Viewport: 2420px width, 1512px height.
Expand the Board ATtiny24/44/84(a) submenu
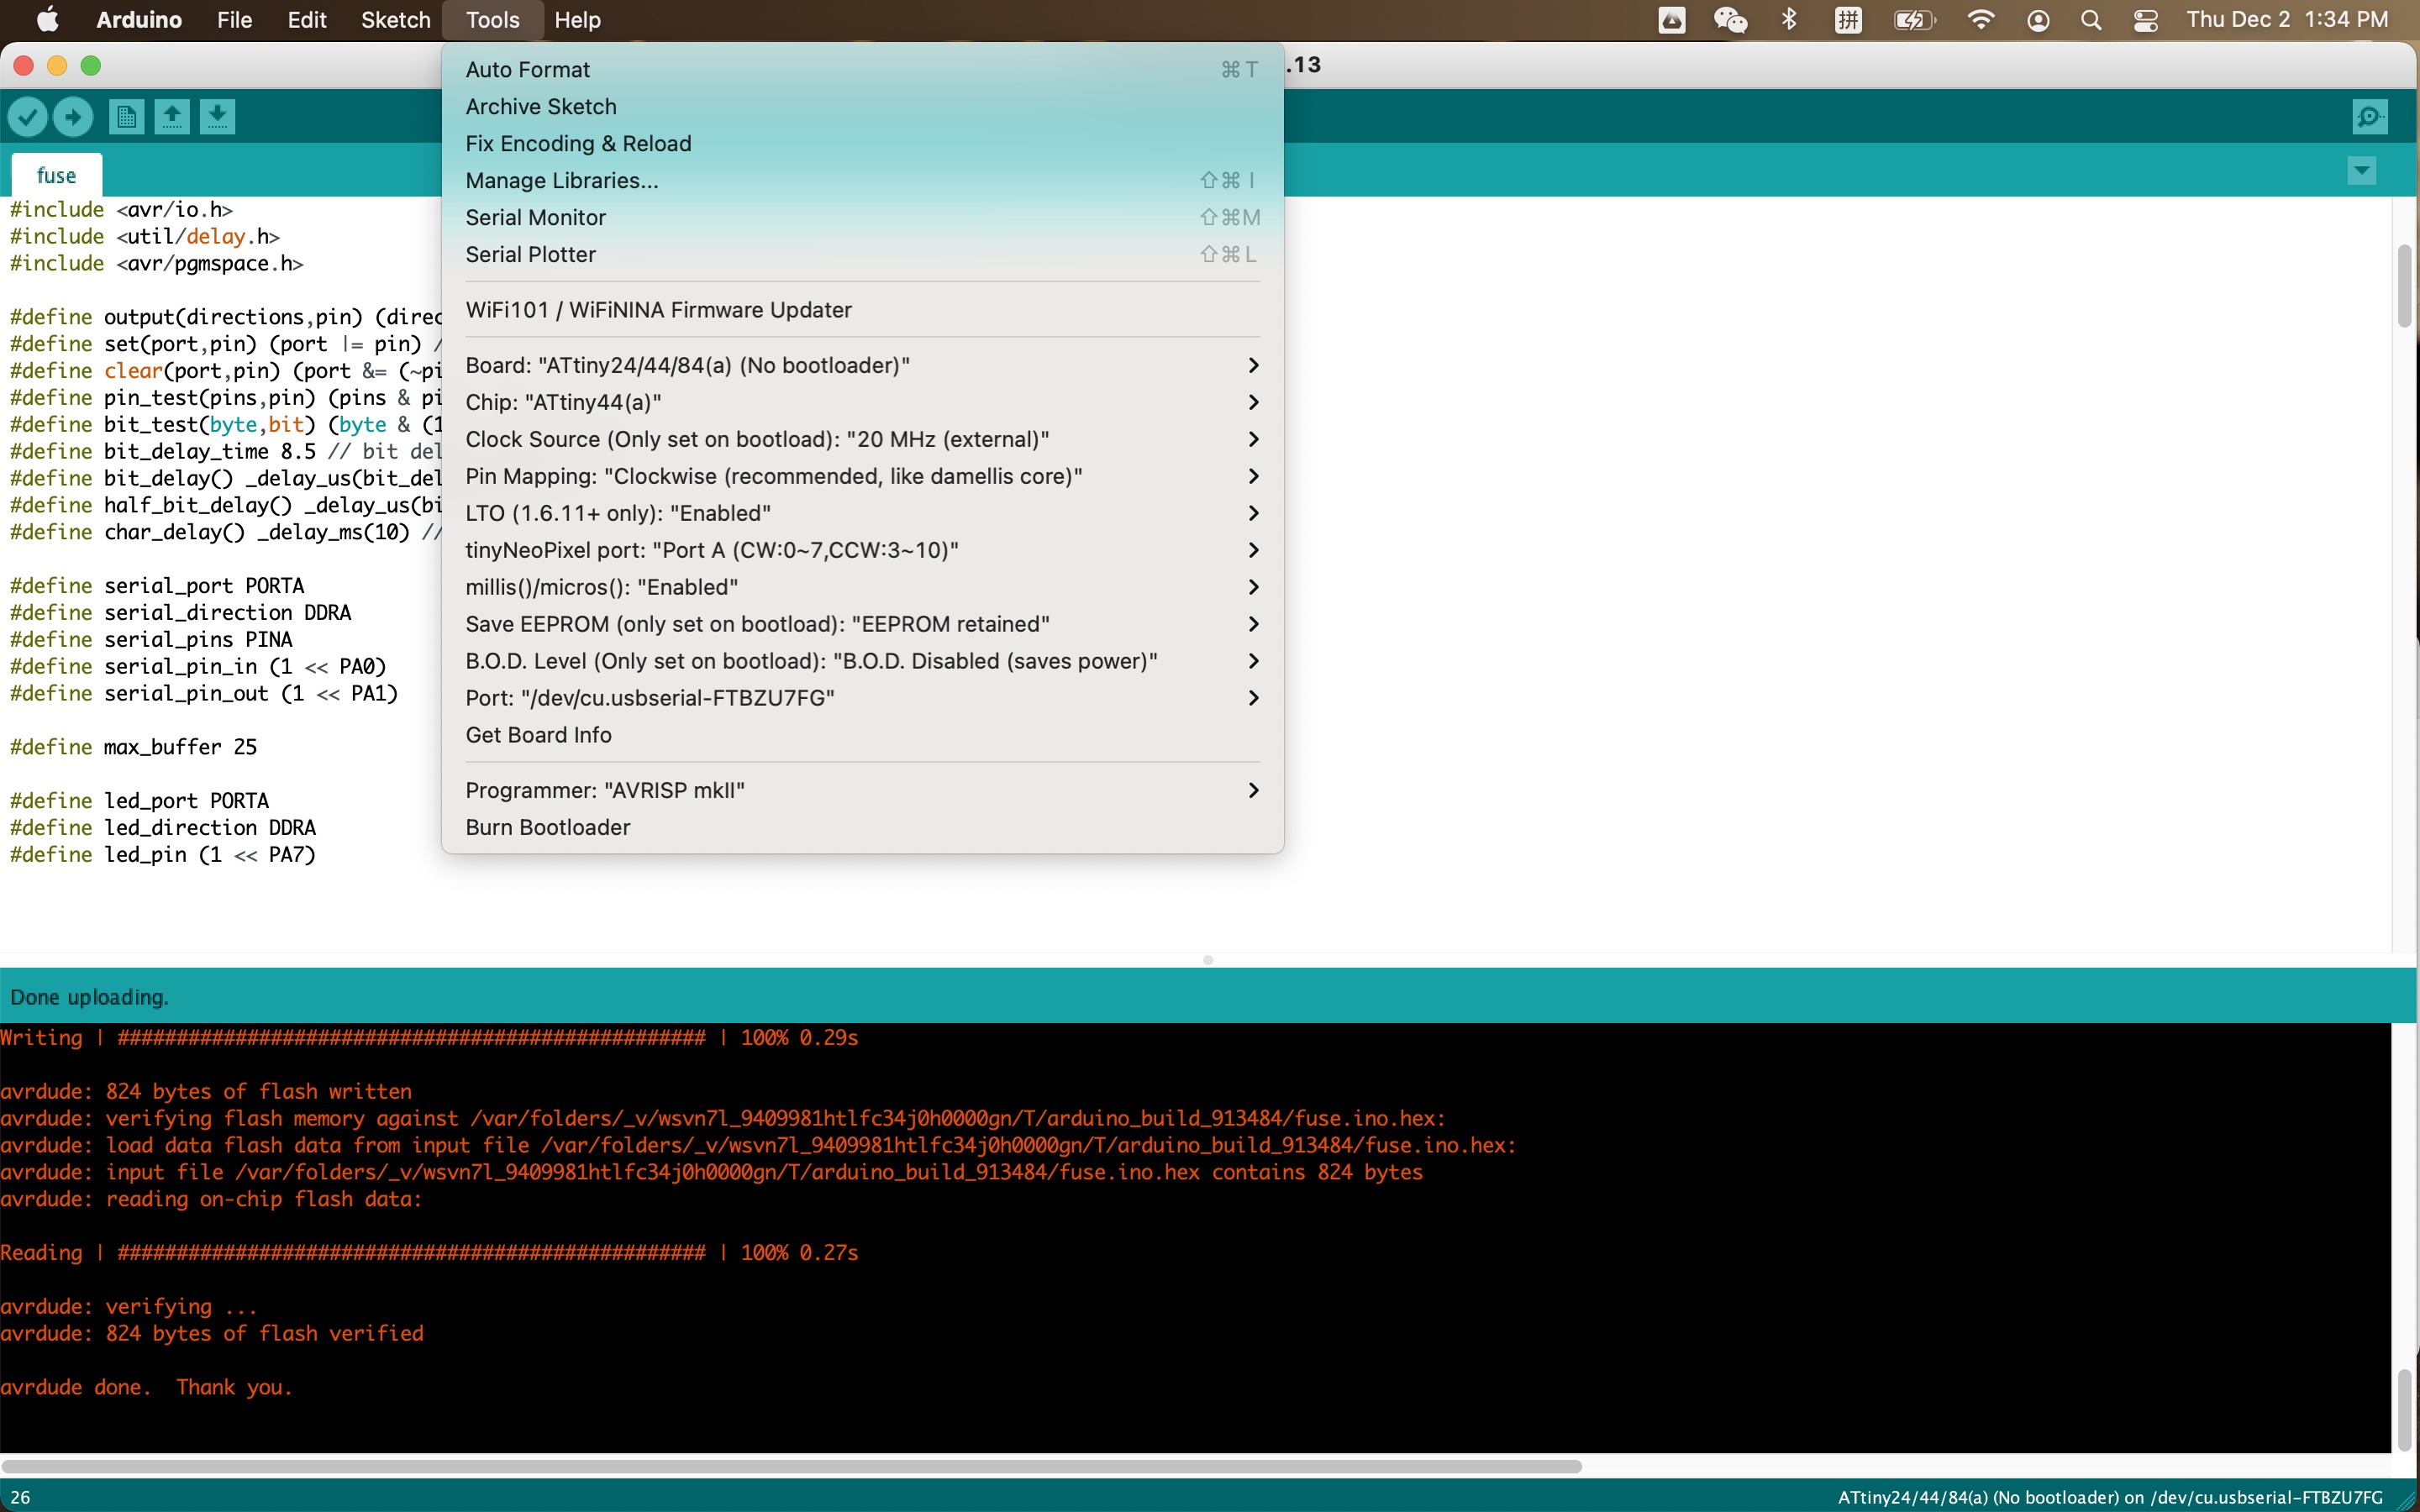point(862,365)
